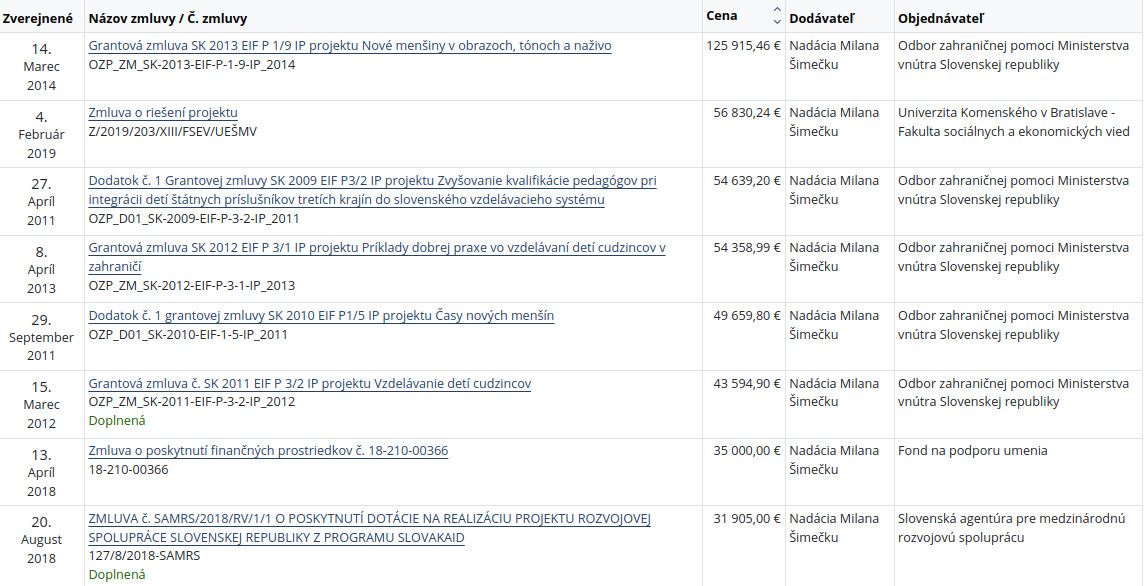
Task: Open the Zmluva o riešení projektu link
Action: click(x=163, y=113)
